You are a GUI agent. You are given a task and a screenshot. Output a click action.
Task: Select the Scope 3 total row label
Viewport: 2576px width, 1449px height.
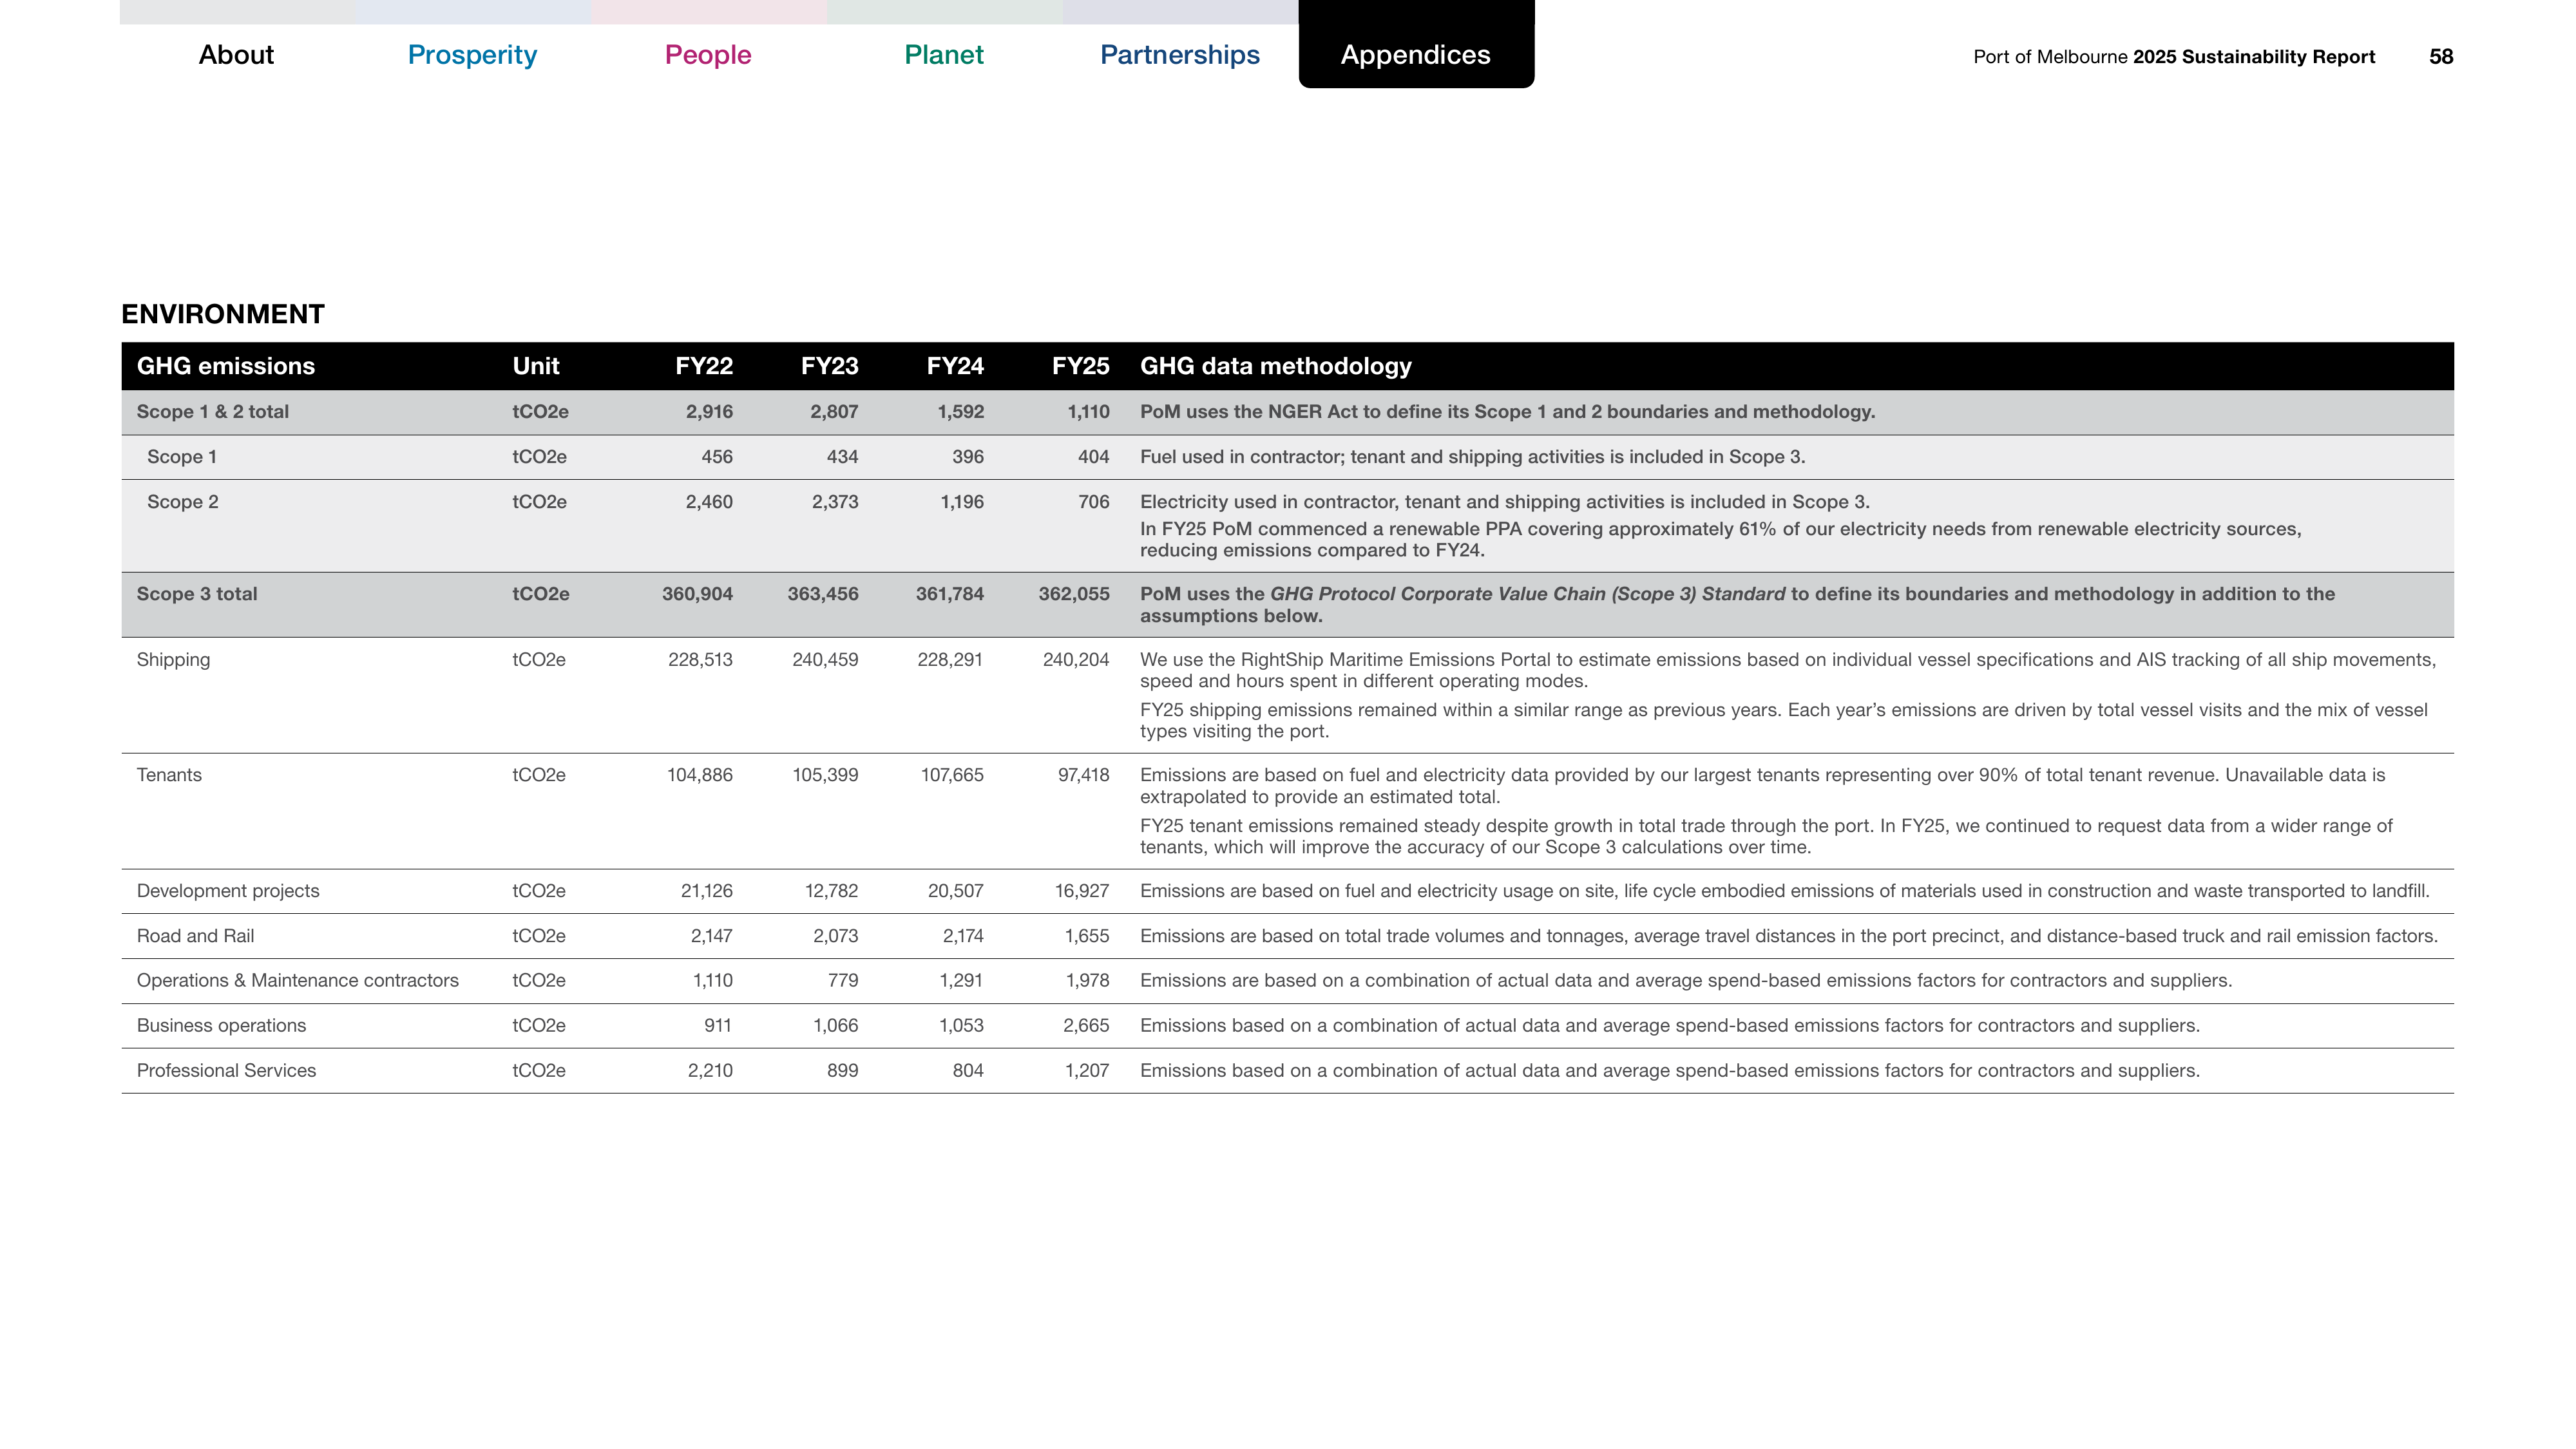[197, 594]
